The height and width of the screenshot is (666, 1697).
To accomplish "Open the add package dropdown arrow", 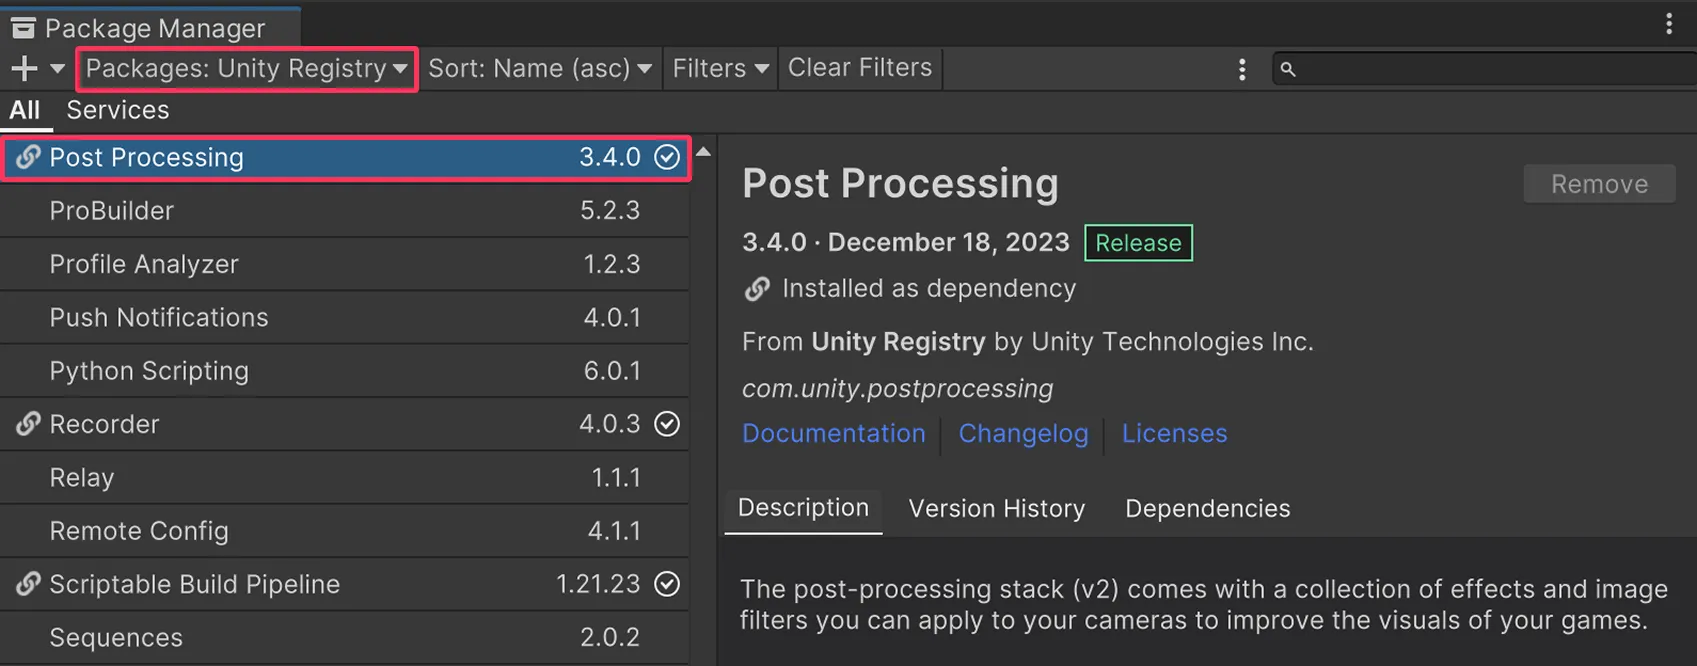I will pyautogui.click(x=57, y=69).
